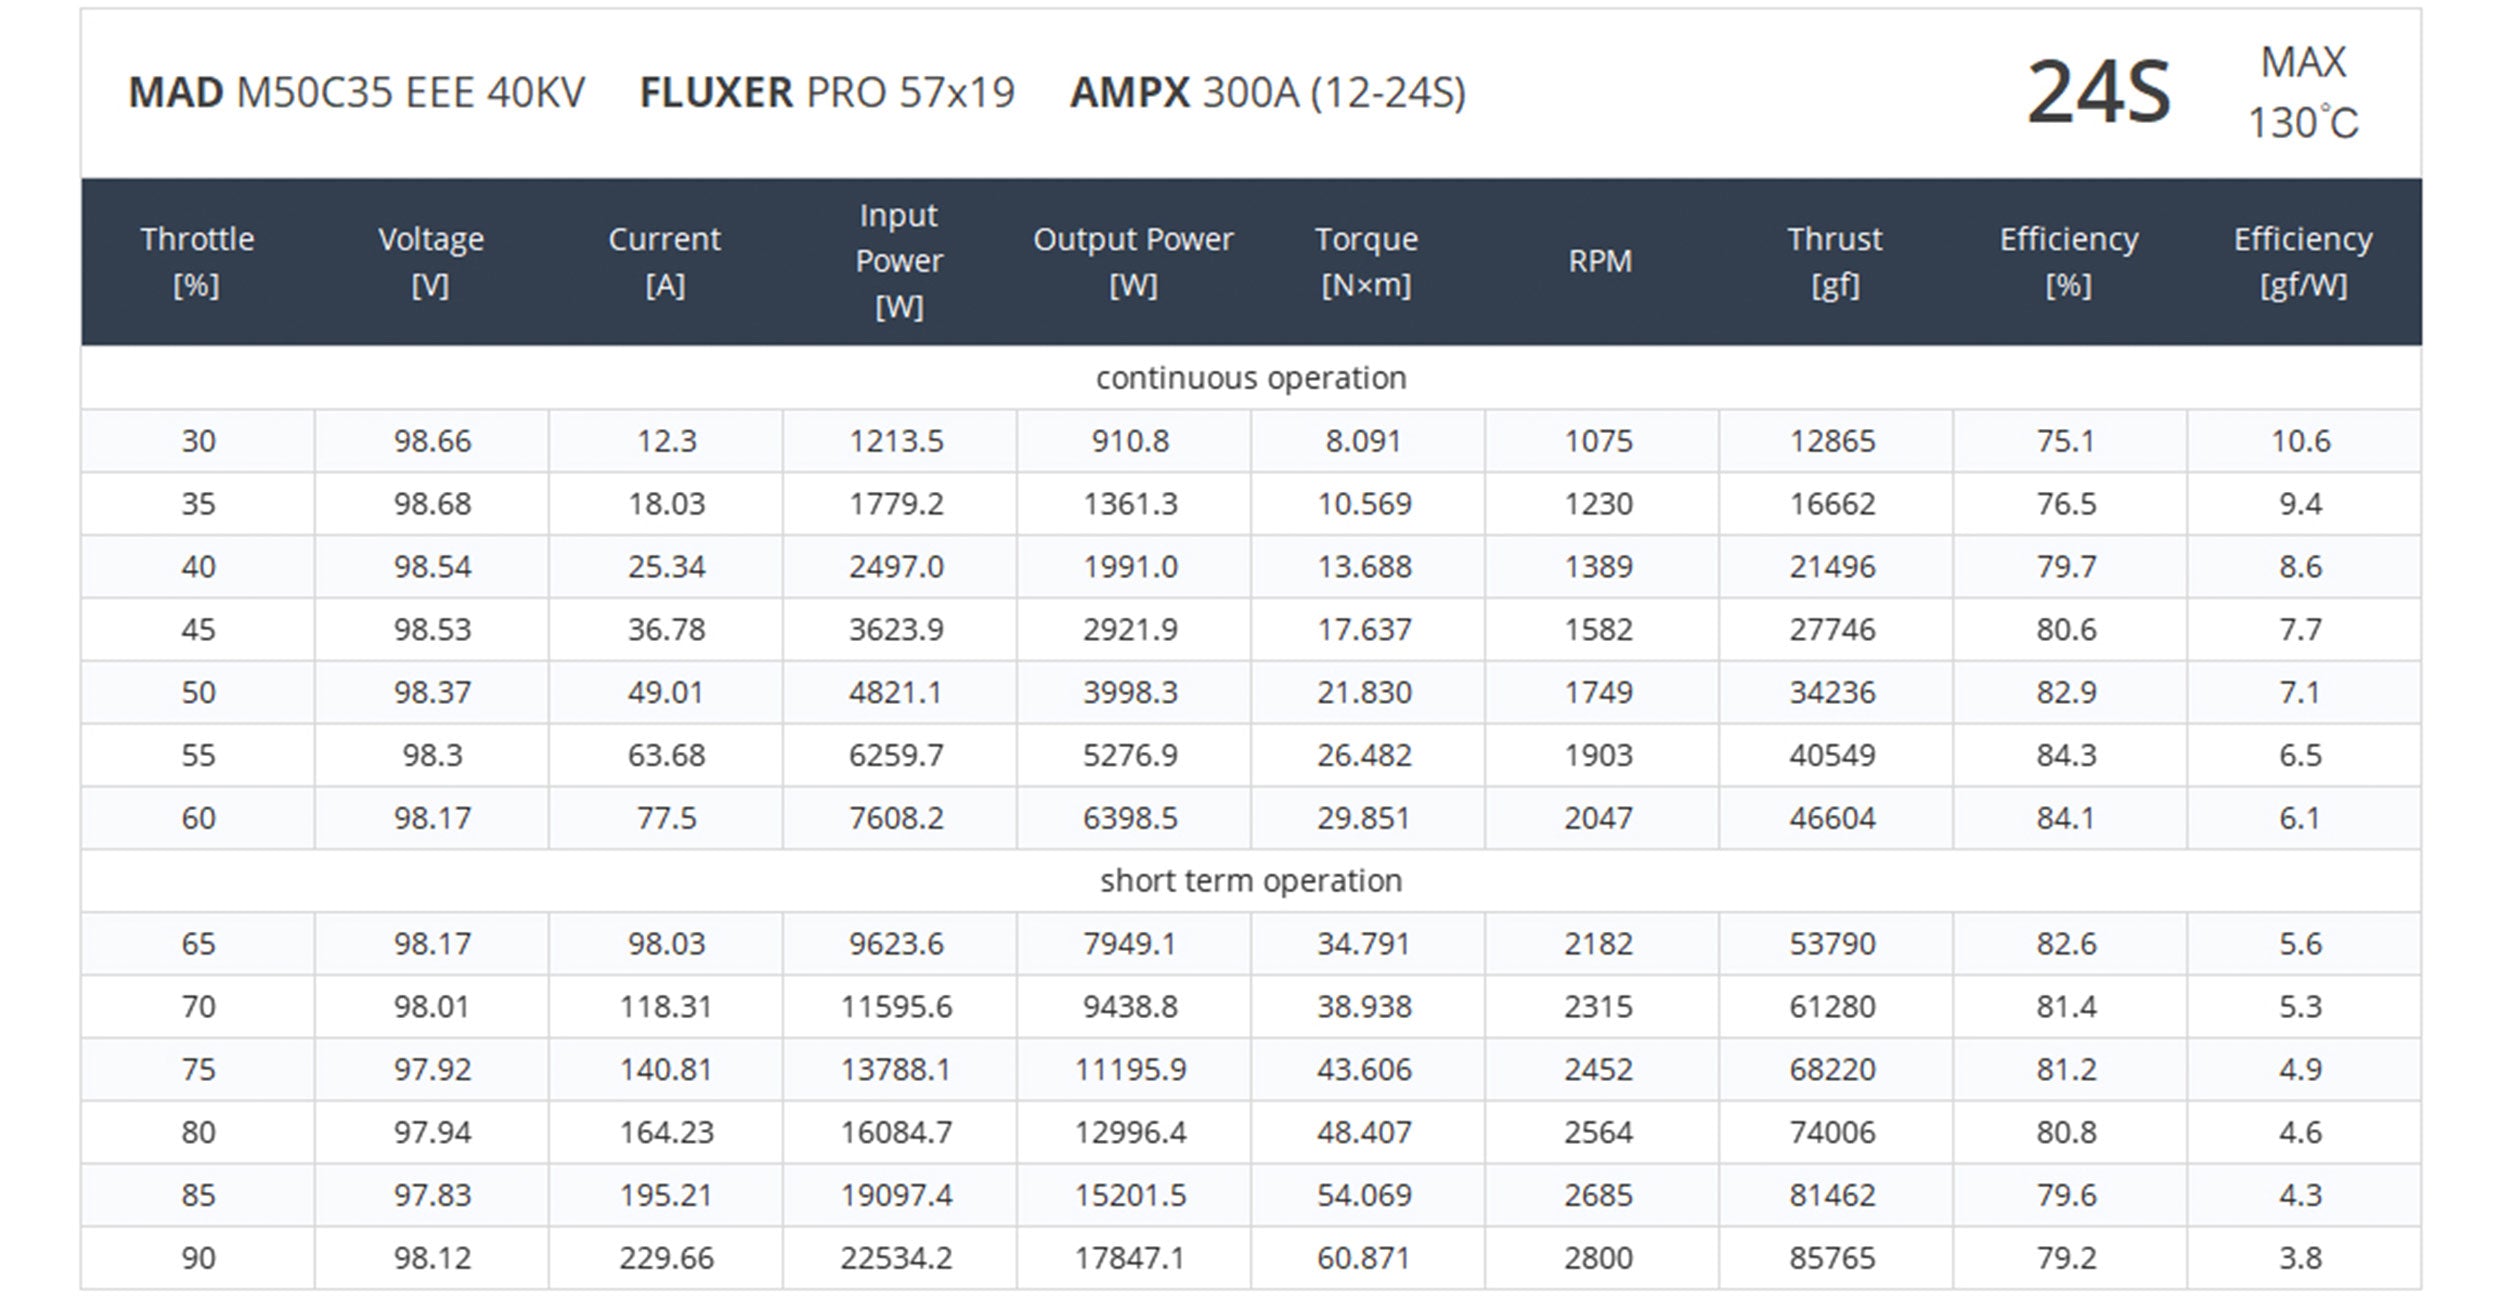This screenshot has width=2500, height=1304.
Task: Select the AMPX 300A (12-24S) label
Action: pyautogui.click(x=1268, y=93)
